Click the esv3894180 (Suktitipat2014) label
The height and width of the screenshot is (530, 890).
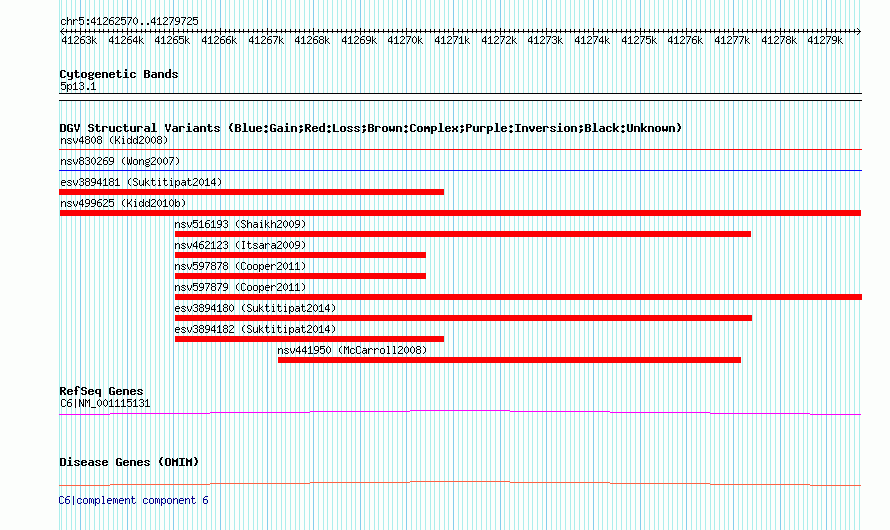[255, 308]
